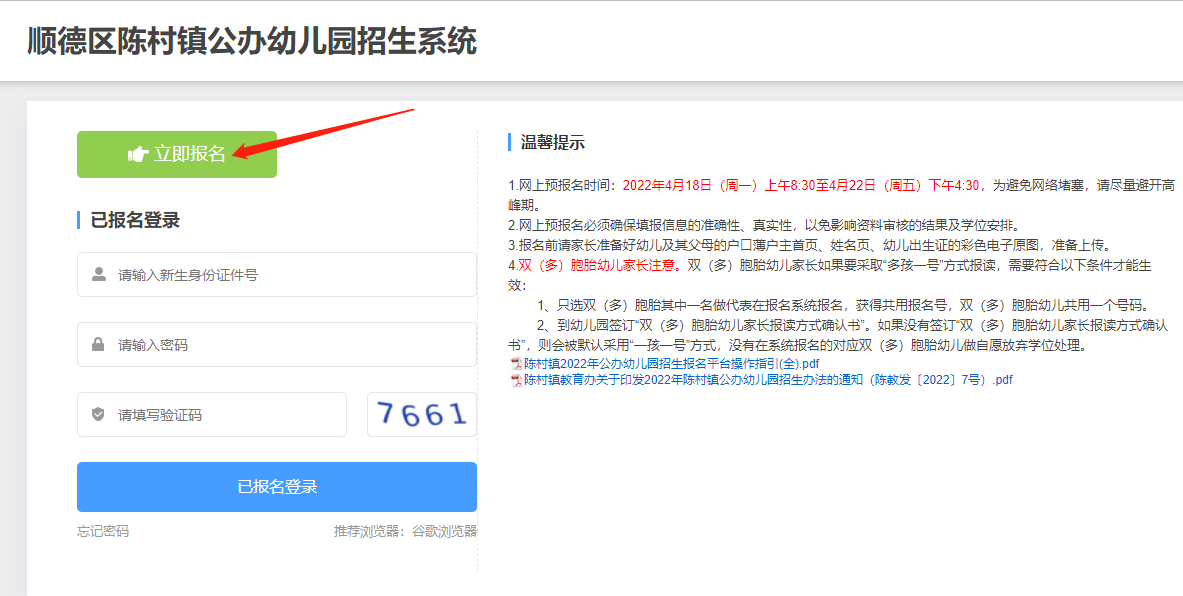Open 陈村镇2022年公办幼儿园招生报名平台操作指引 PDF link
Screen dimensions: 1183x596
pos(671,363)
